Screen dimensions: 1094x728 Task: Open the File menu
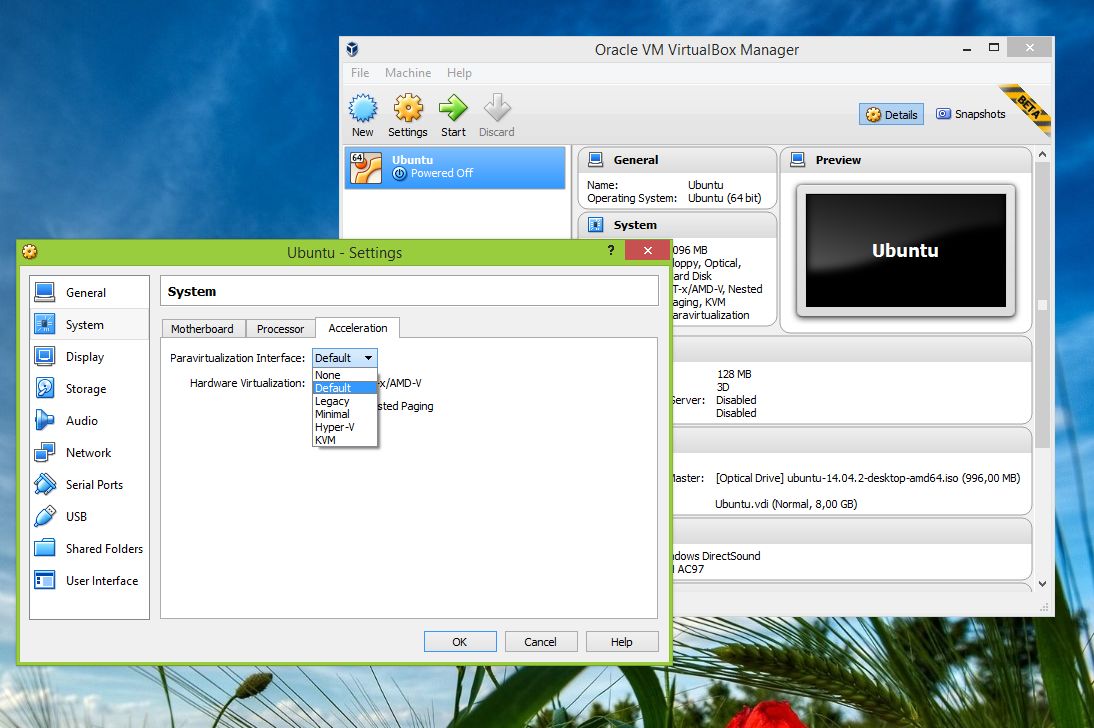point(360,73)
